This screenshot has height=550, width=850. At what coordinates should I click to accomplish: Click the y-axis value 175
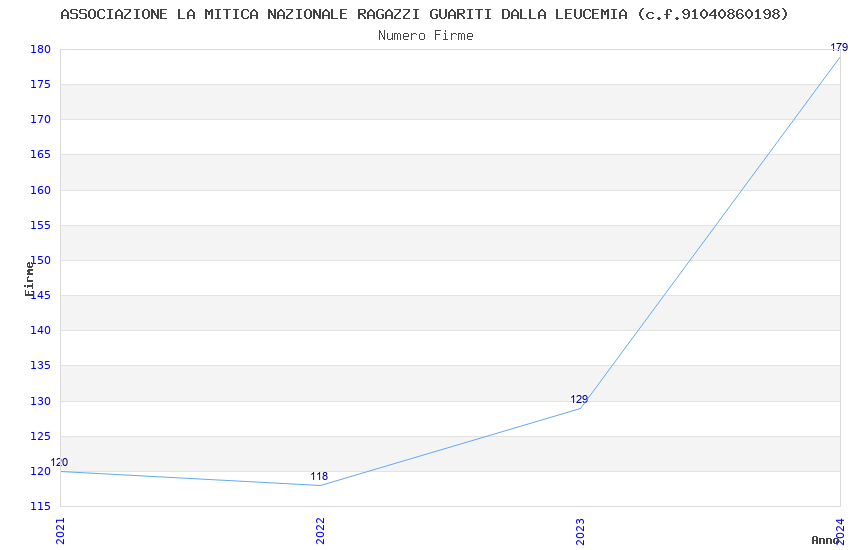[40, 85]
